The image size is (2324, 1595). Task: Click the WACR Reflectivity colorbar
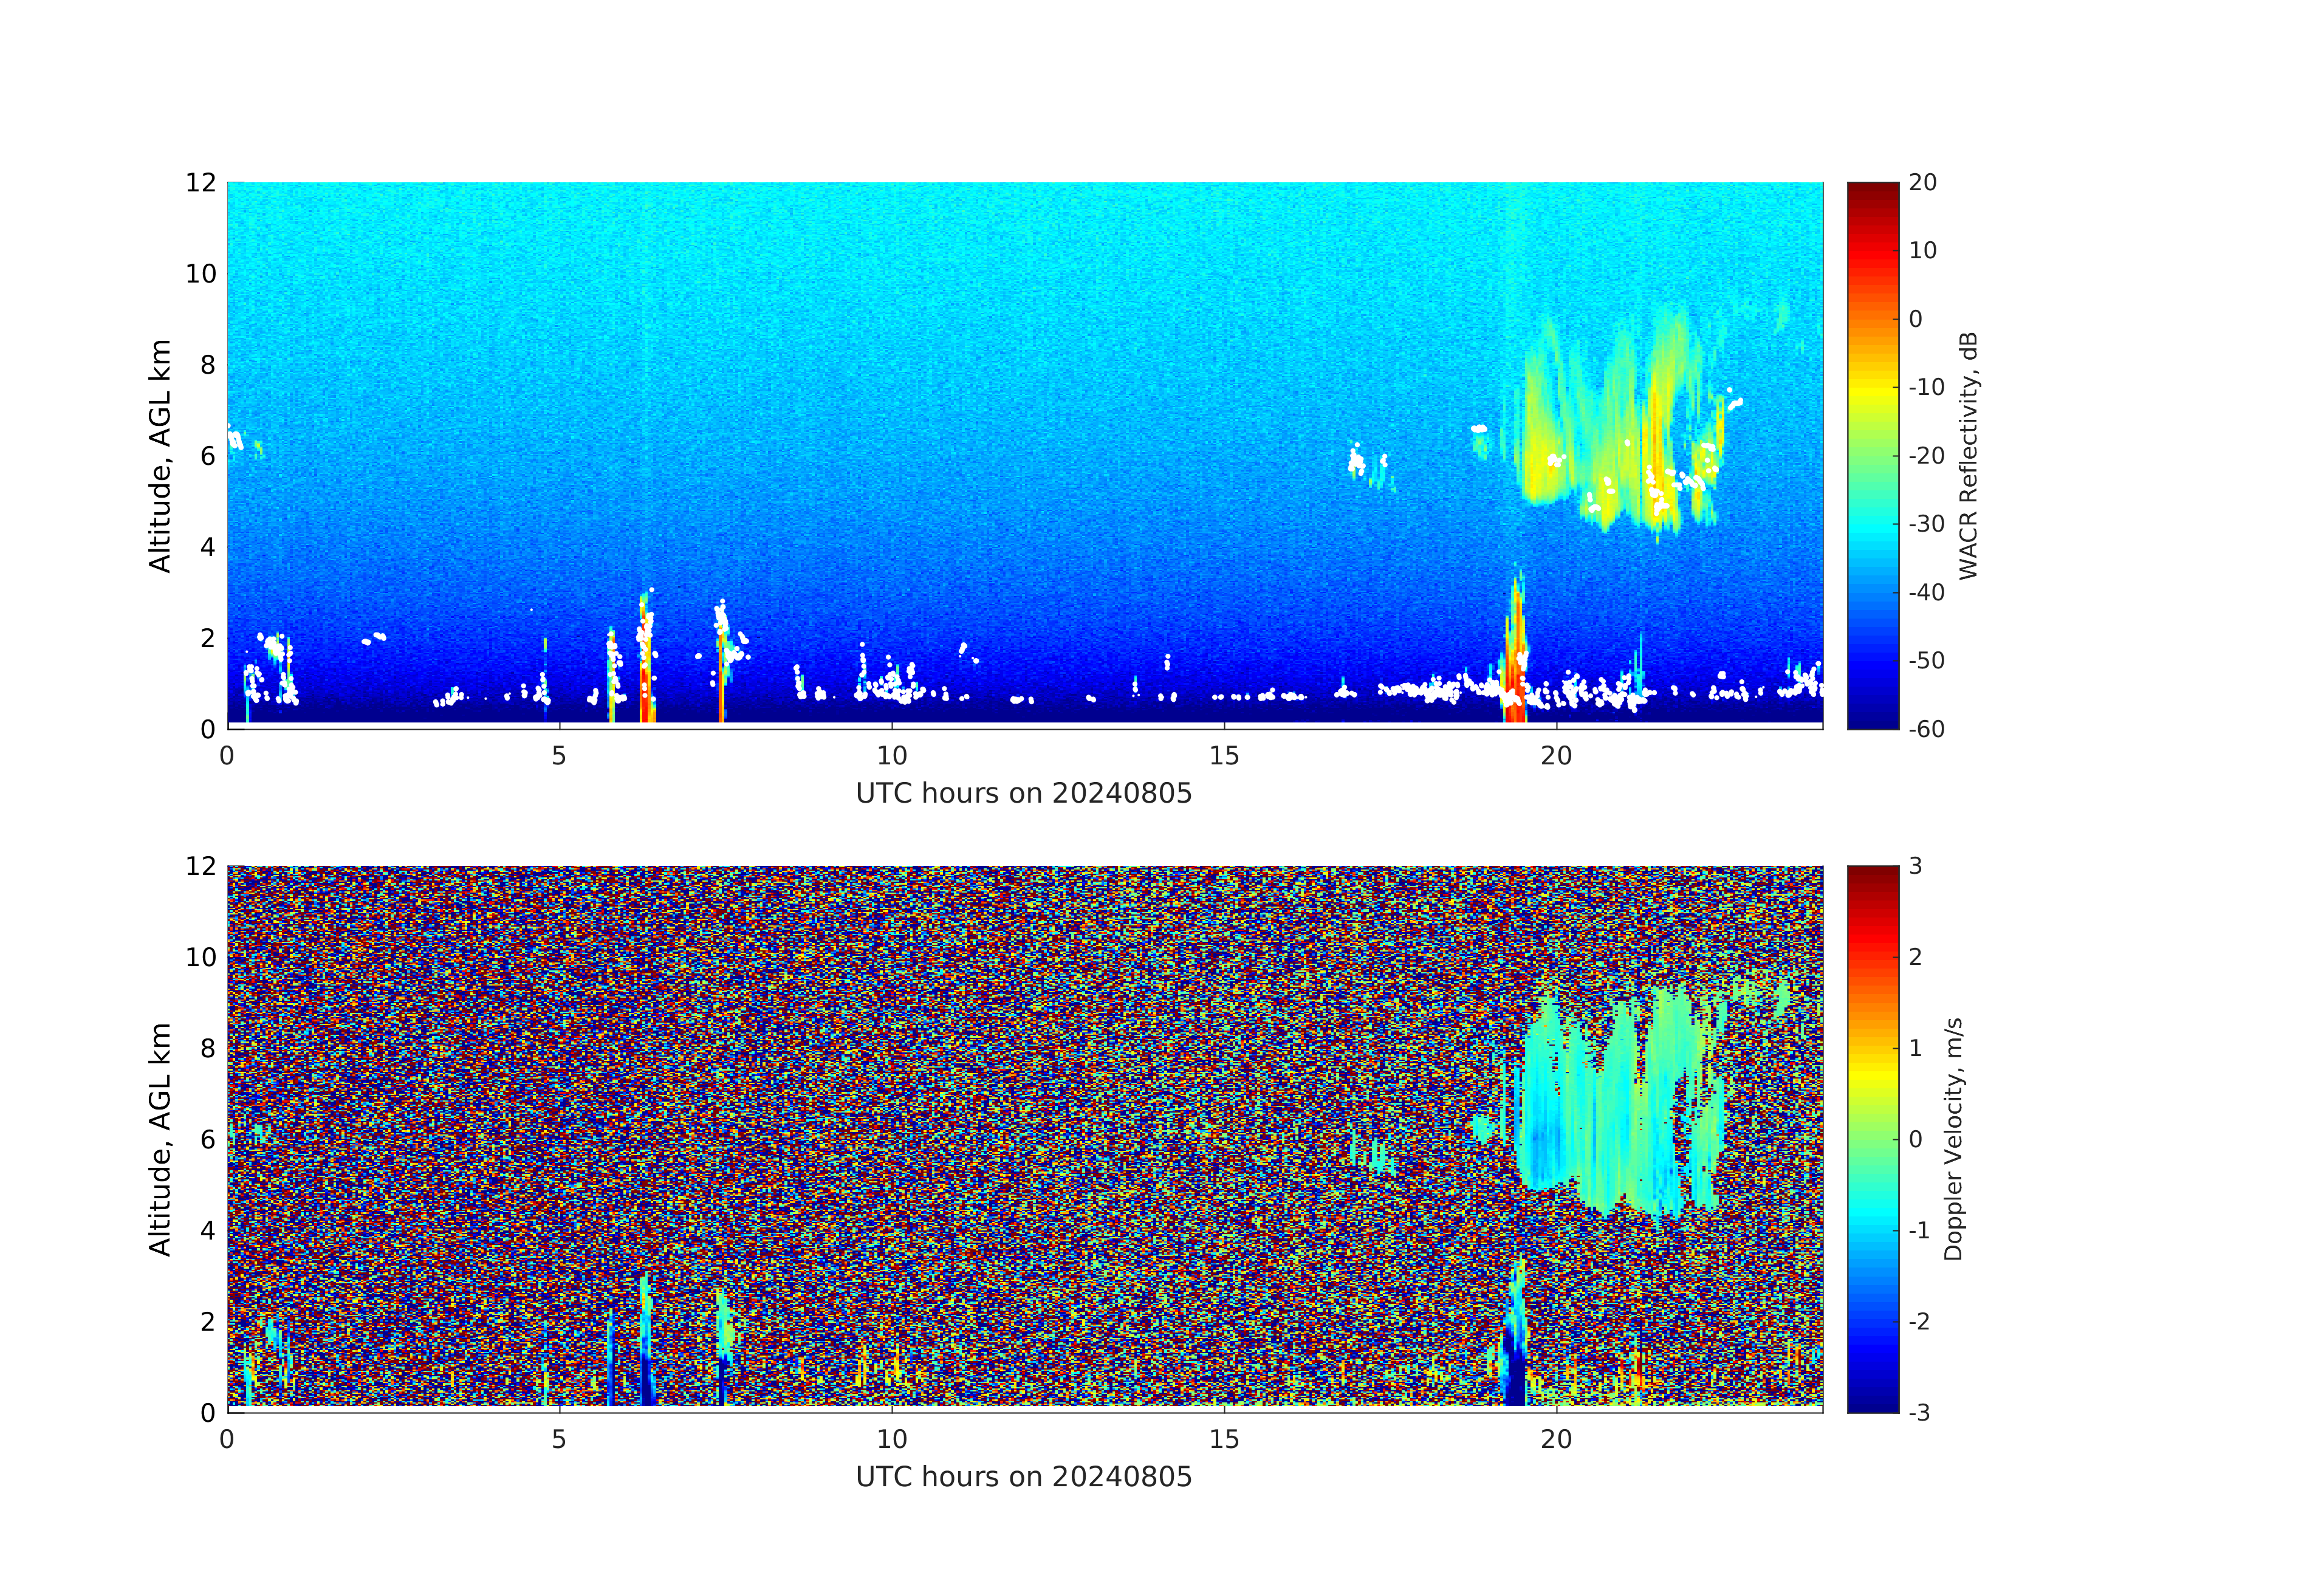1872,455
